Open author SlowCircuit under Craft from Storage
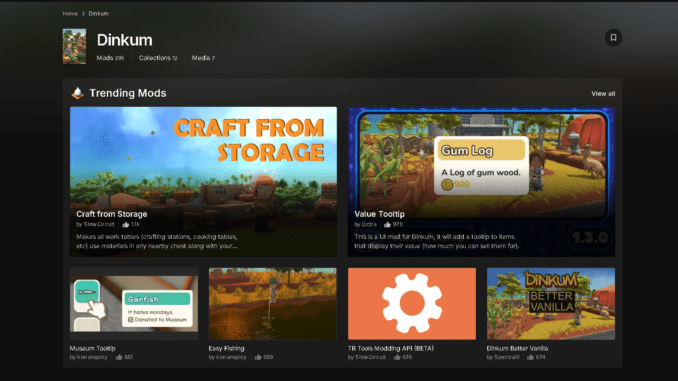The image size is (678, 381). 99,224
